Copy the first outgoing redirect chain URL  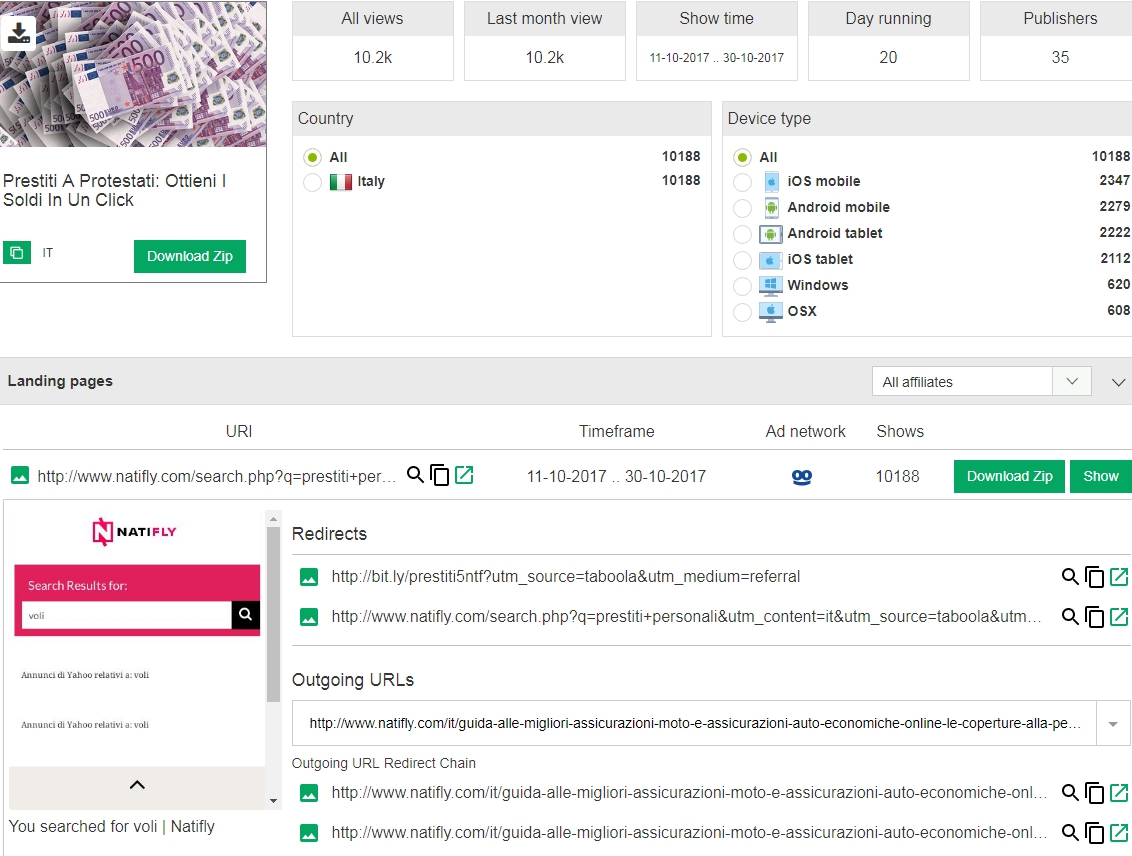tap(1094, 792)
